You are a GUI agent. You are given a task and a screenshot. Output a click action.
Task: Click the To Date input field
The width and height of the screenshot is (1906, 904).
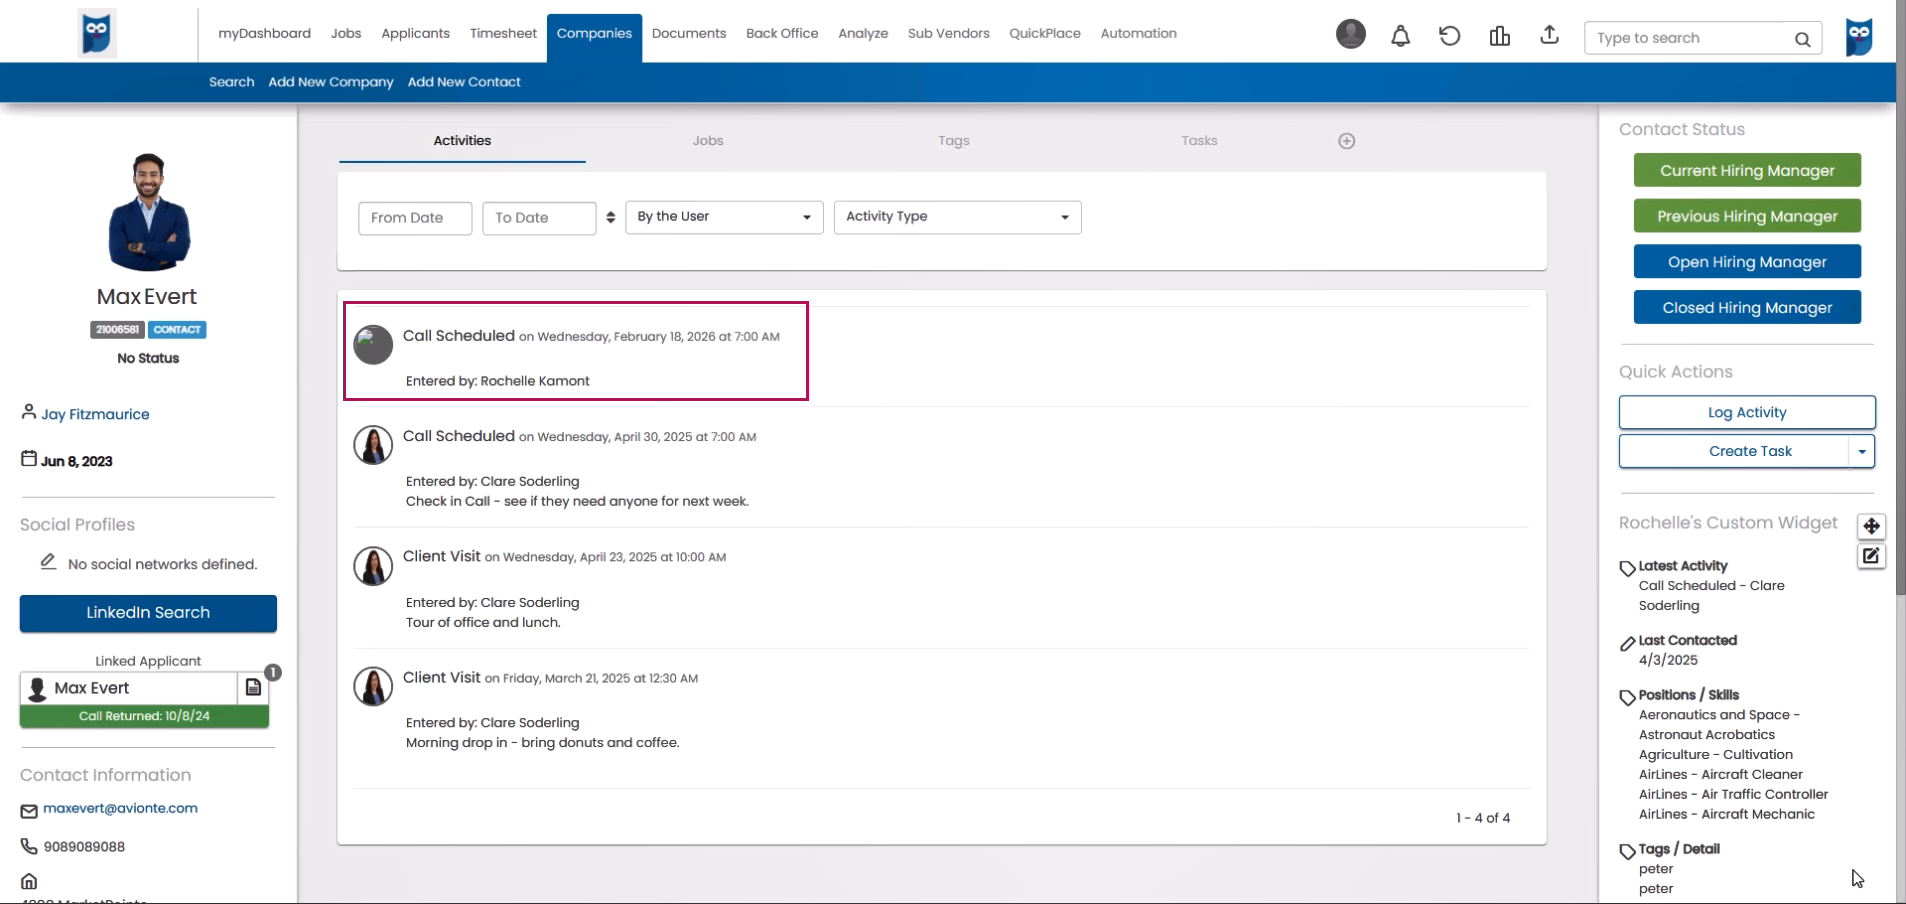pyautogui.click(x=539, y=218)
